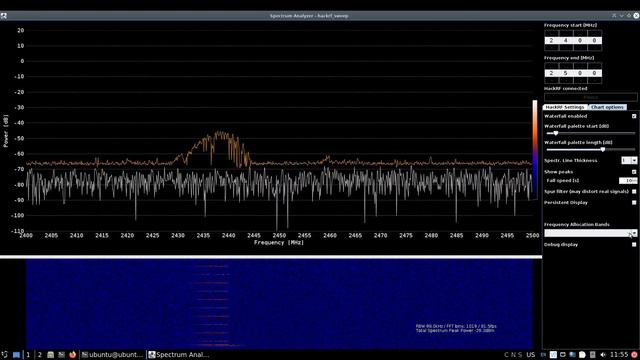Decrease the hundreds digit of Frequency end
640x360 pixels.
pyautogui.click(x=566, y=80)
